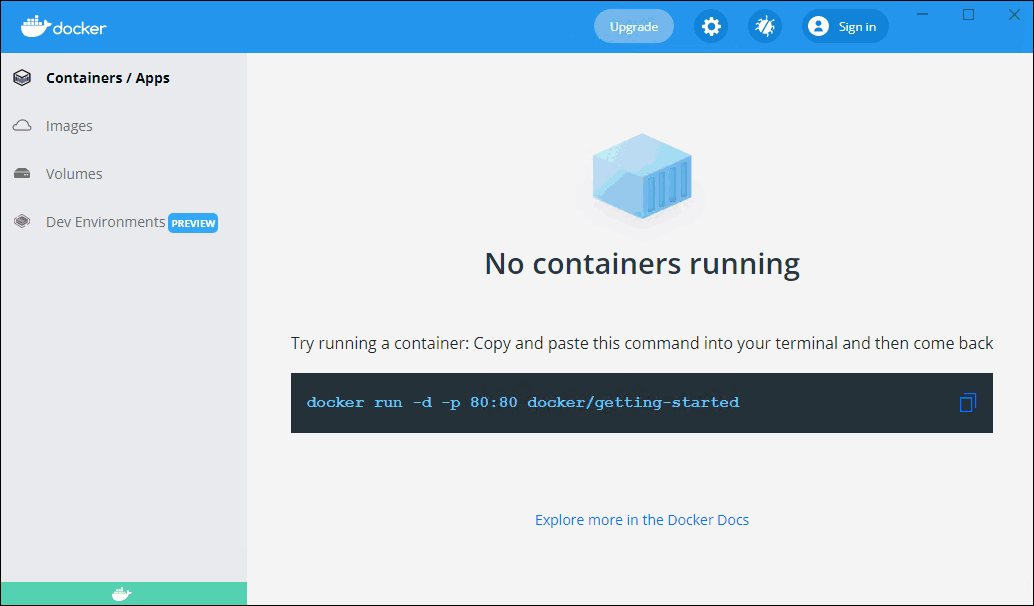Image resolution: width=1034 pixels, height=606 pixels.
Task: Minimize the Docker Desktop window
Action: 923,15
